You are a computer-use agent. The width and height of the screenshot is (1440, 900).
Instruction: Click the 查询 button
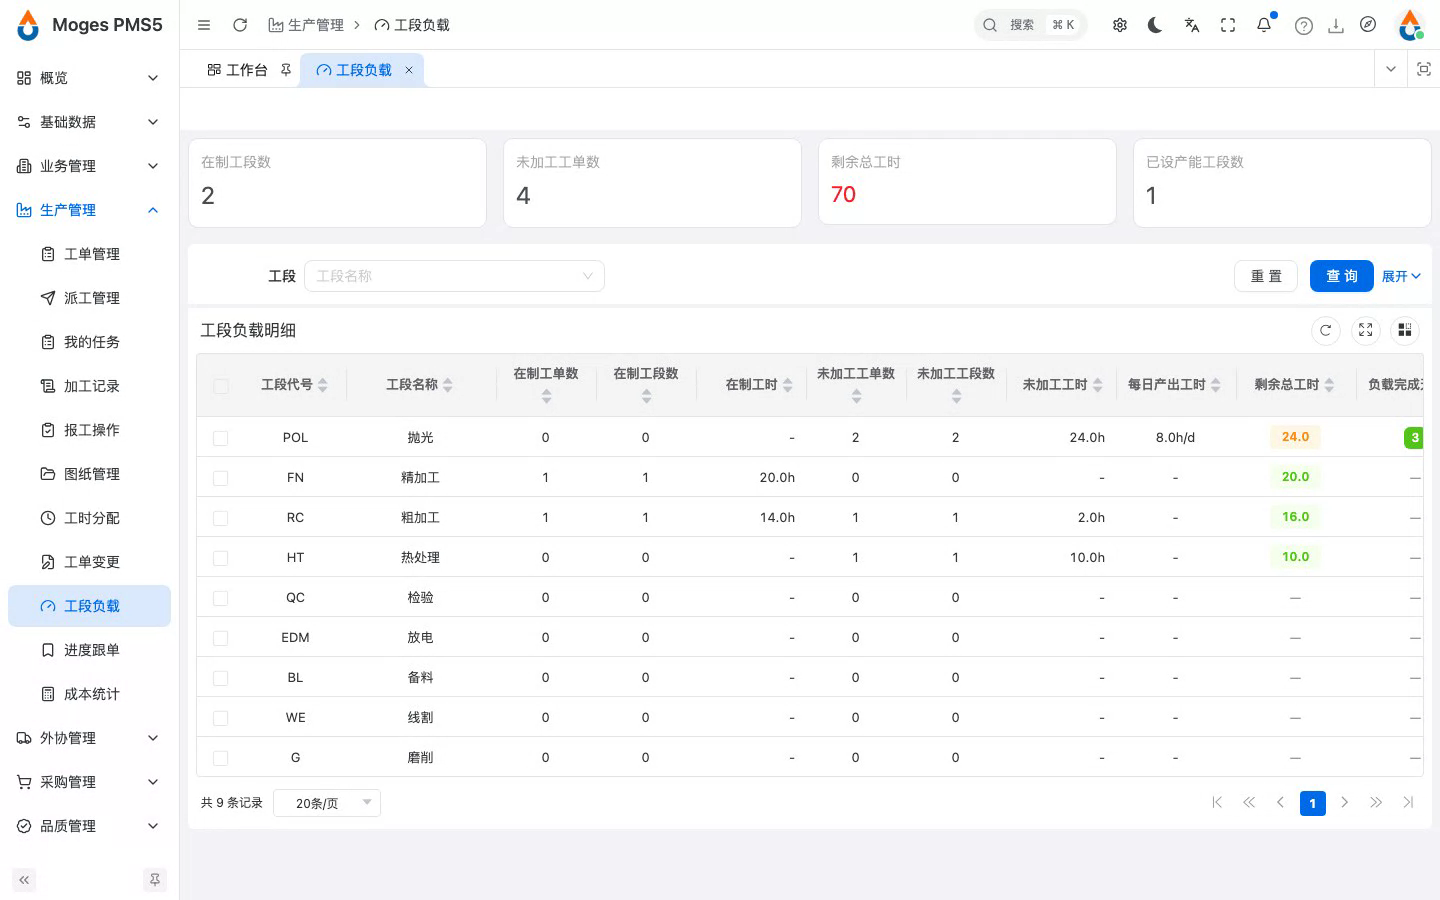(1341, 276)
